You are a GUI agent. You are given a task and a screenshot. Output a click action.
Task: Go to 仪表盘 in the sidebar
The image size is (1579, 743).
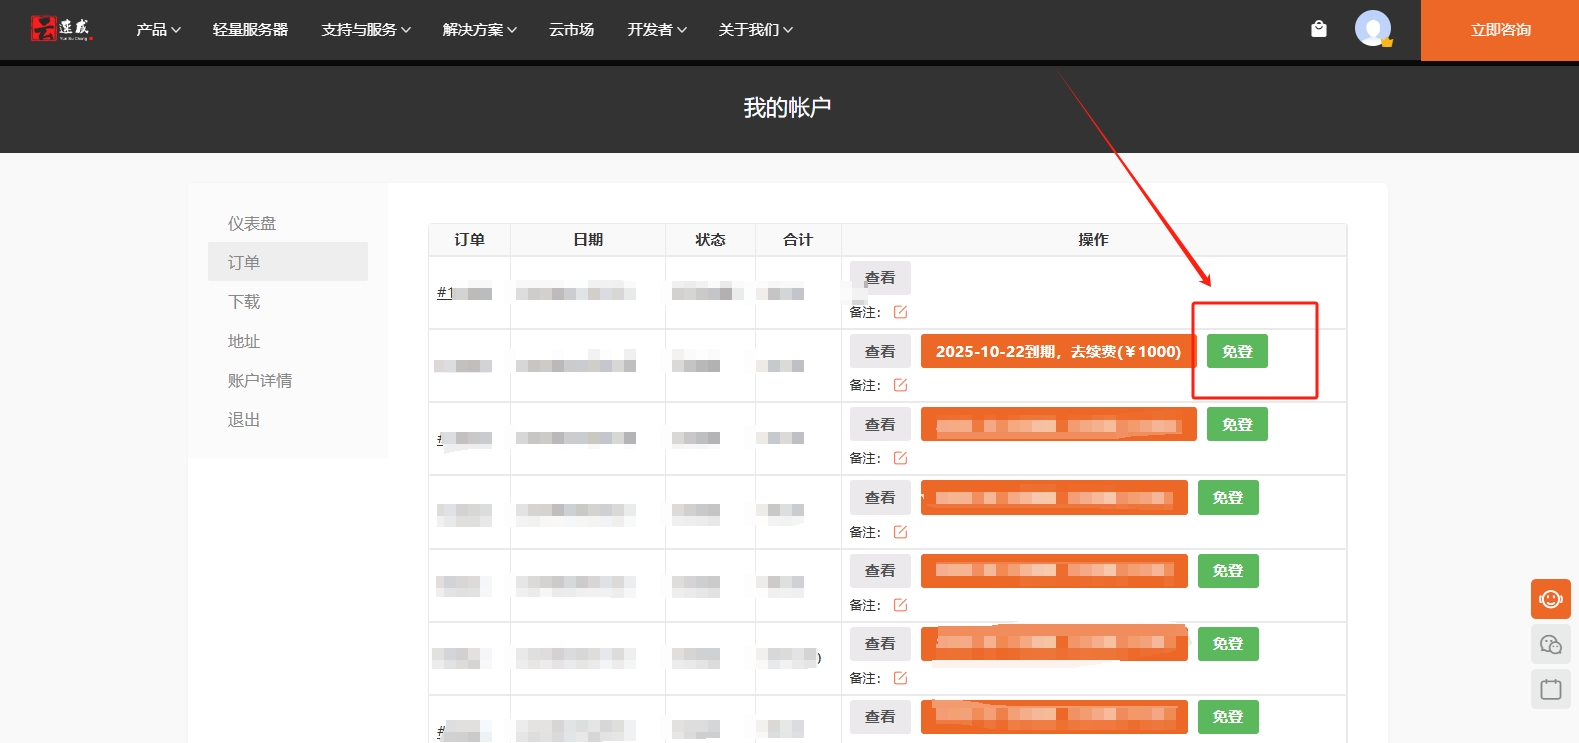pos(252,223)
